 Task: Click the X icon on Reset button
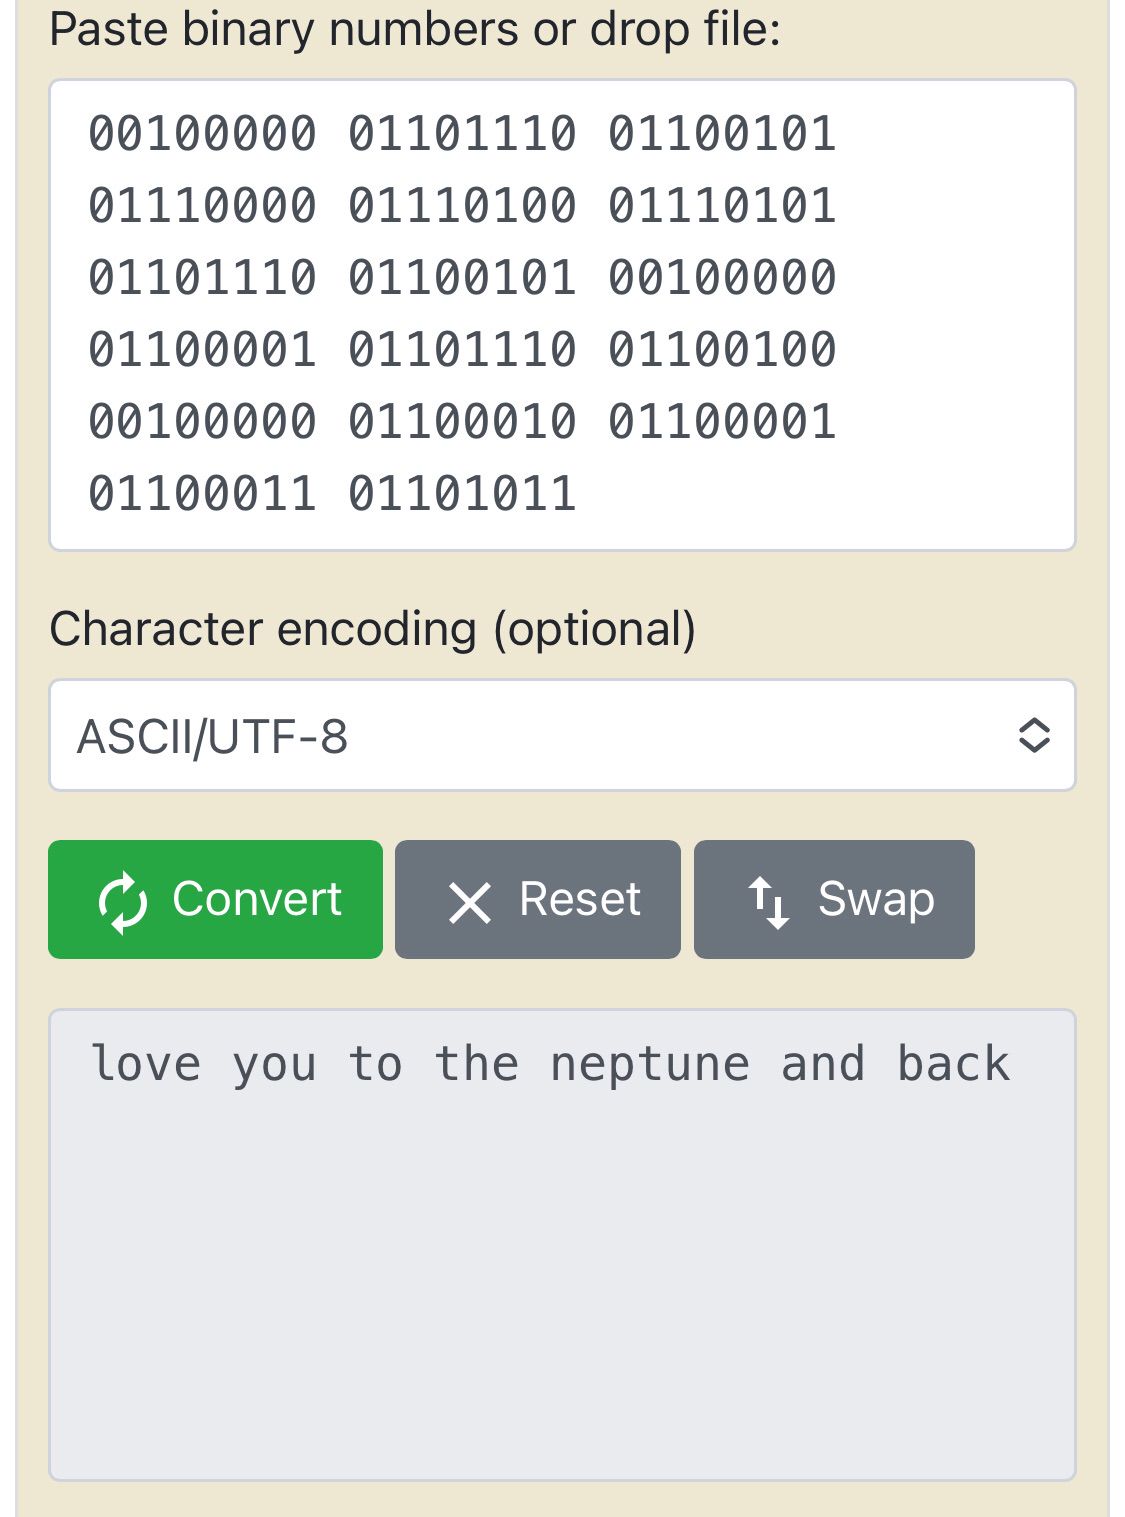469,902
